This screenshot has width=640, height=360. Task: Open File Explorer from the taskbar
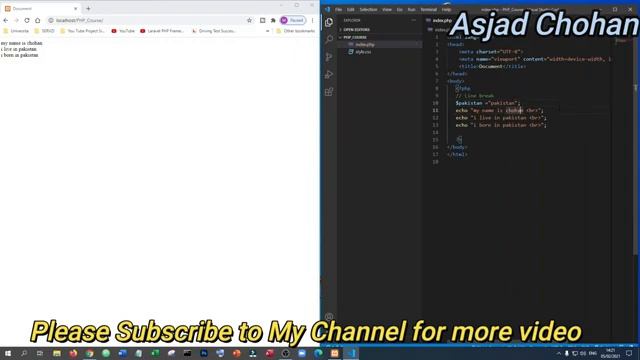[57, 353]
